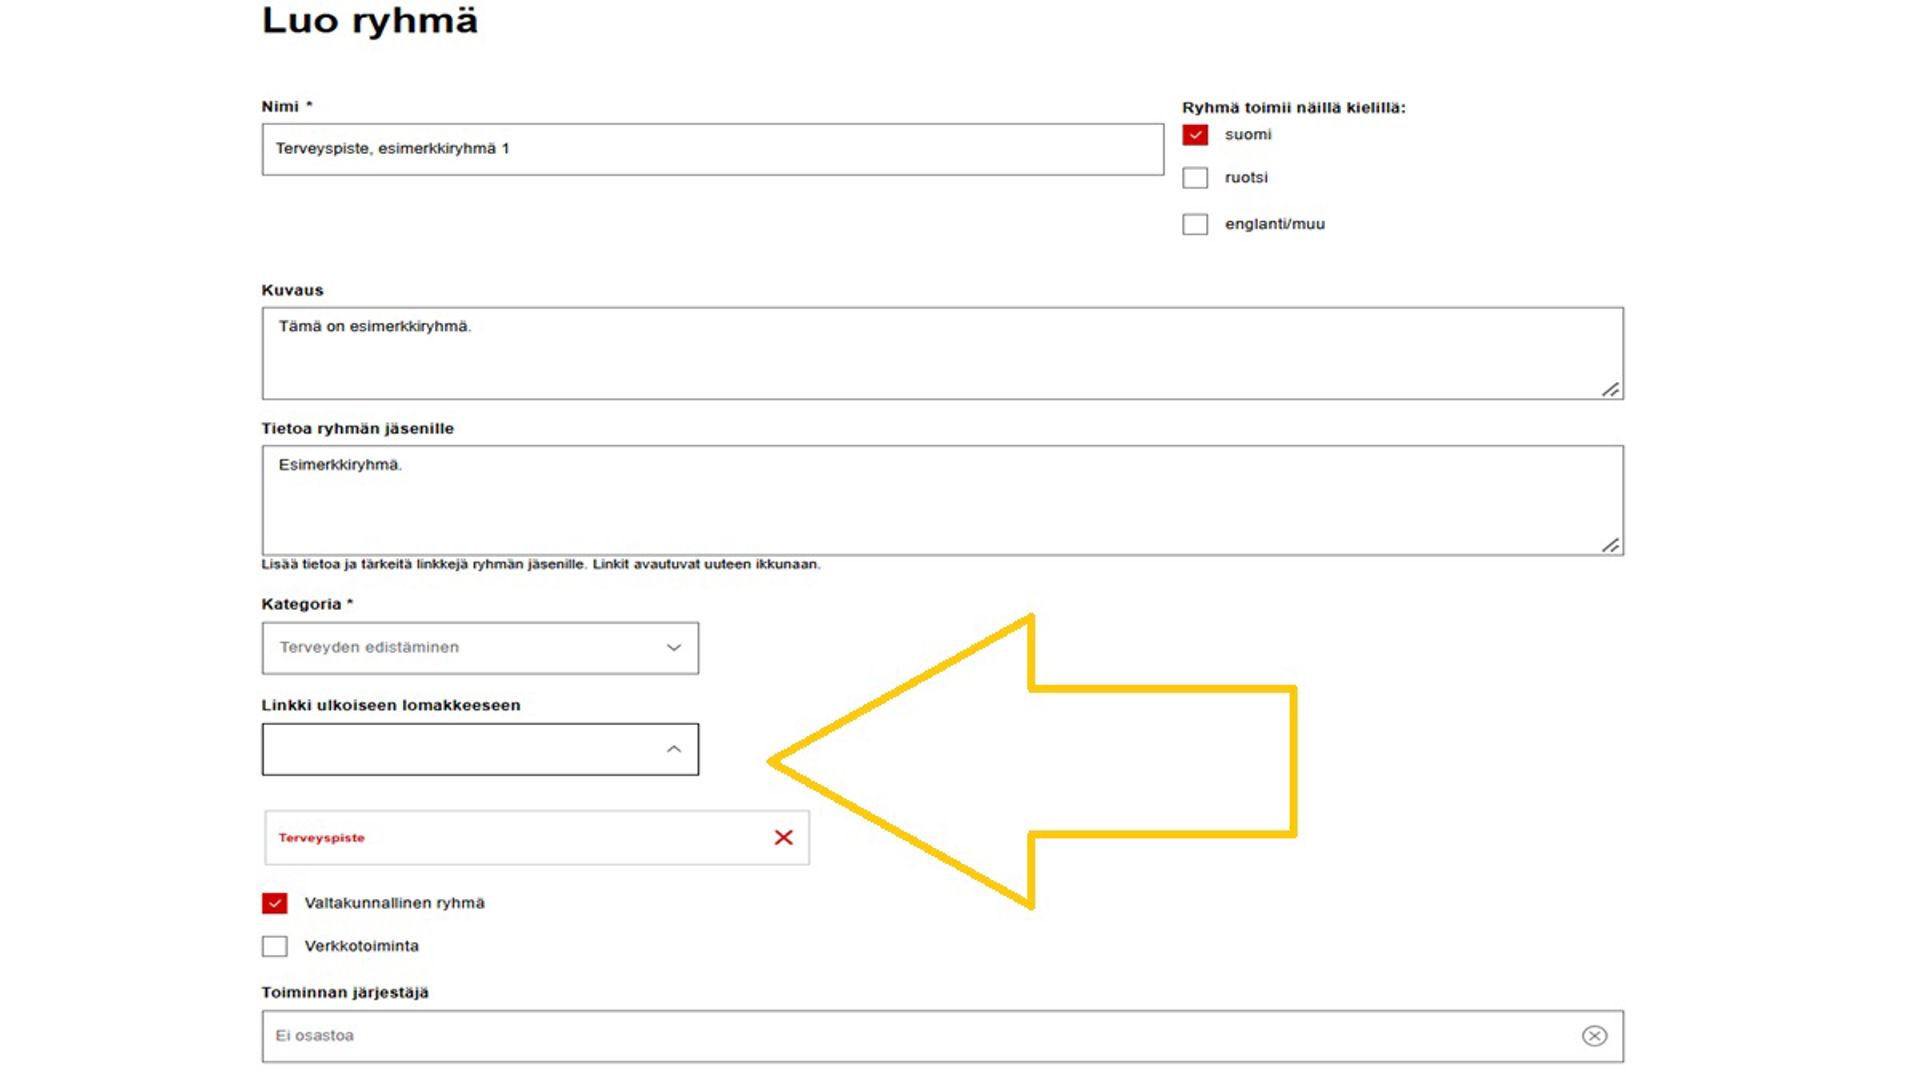
Task: Enable the Verkkotoiminta checkbox
Action: [274, 946]
